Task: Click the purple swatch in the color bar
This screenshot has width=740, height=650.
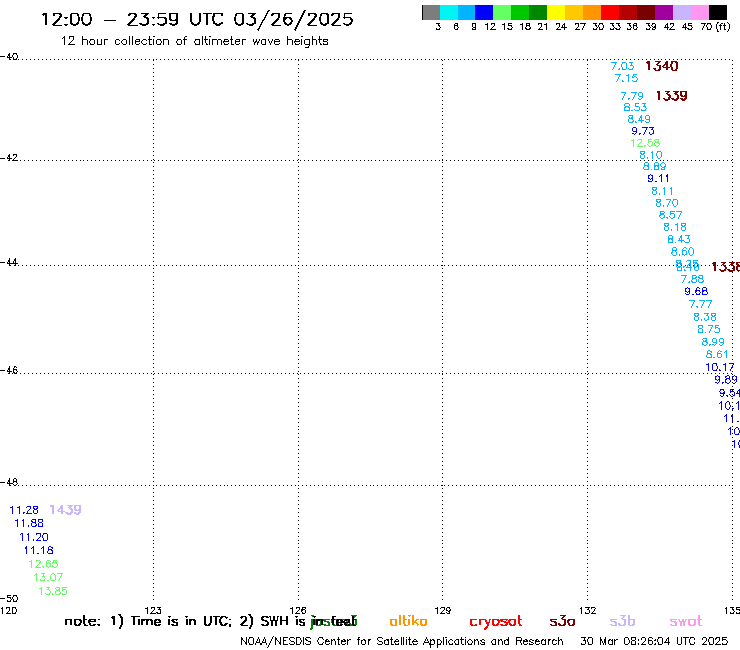Action: click(664, 12)
